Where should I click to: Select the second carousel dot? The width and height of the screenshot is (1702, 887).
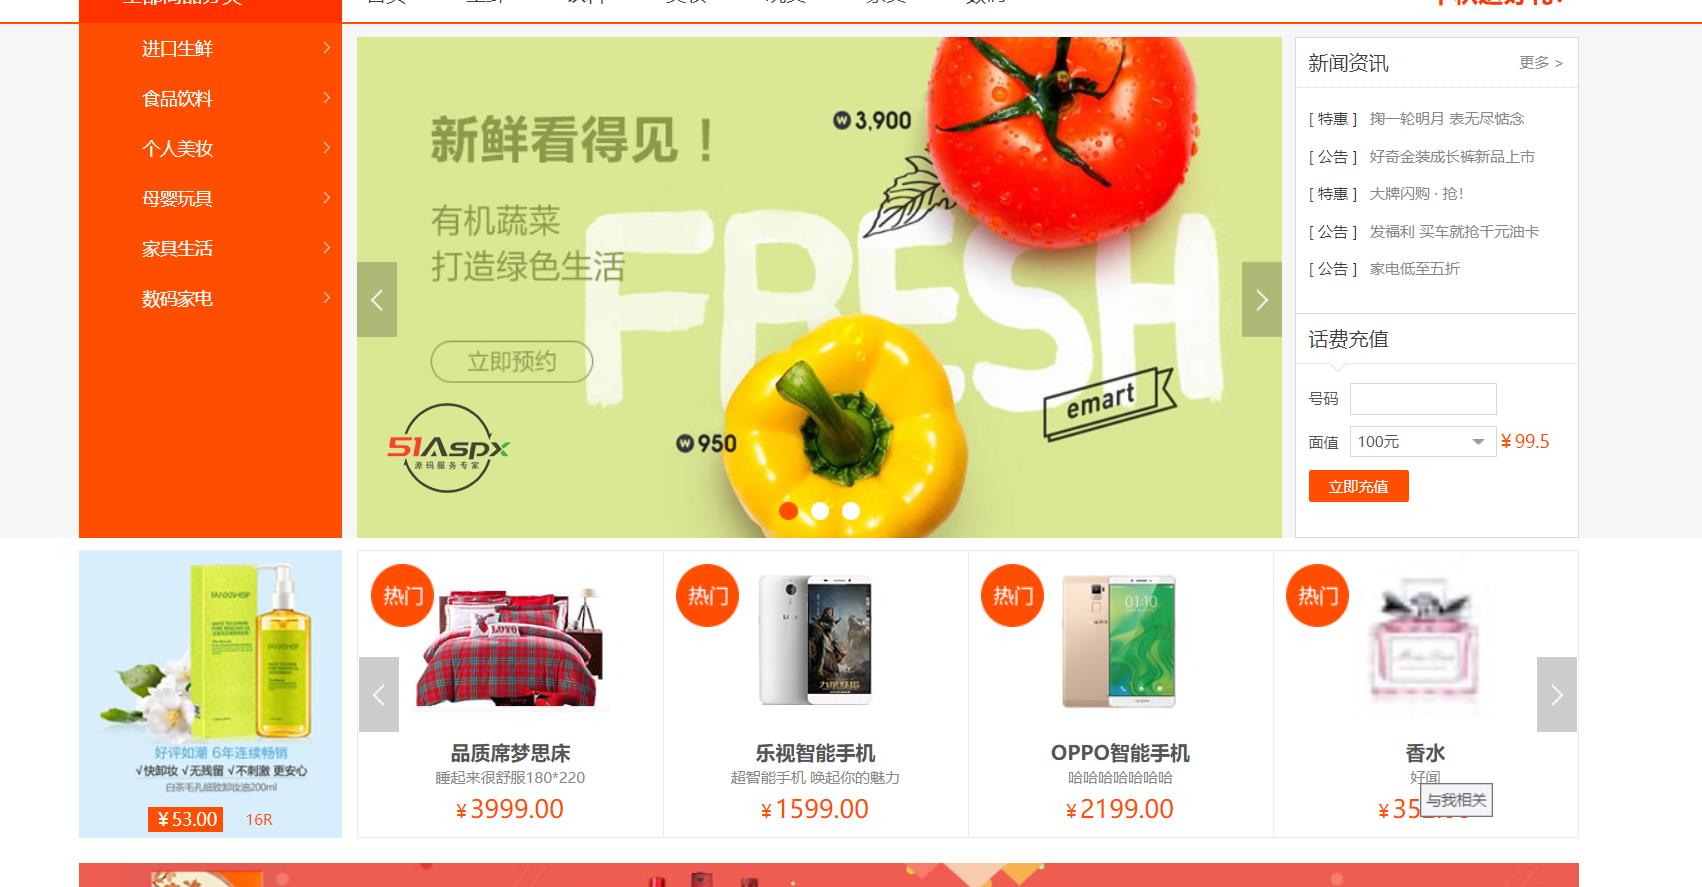(820, 511)
